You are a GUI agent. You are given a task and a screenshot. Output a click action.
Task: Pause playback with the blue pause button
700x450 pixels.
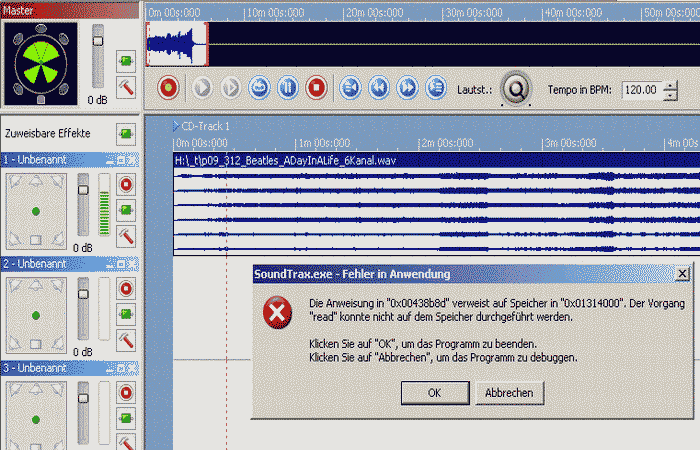click(x=287, y=88)
